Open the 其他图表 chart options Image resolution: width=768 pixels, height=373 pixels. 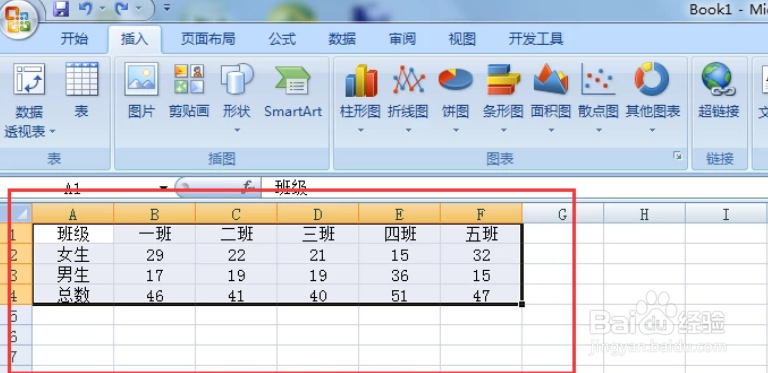pyautogui.click(x=652, y=98)
